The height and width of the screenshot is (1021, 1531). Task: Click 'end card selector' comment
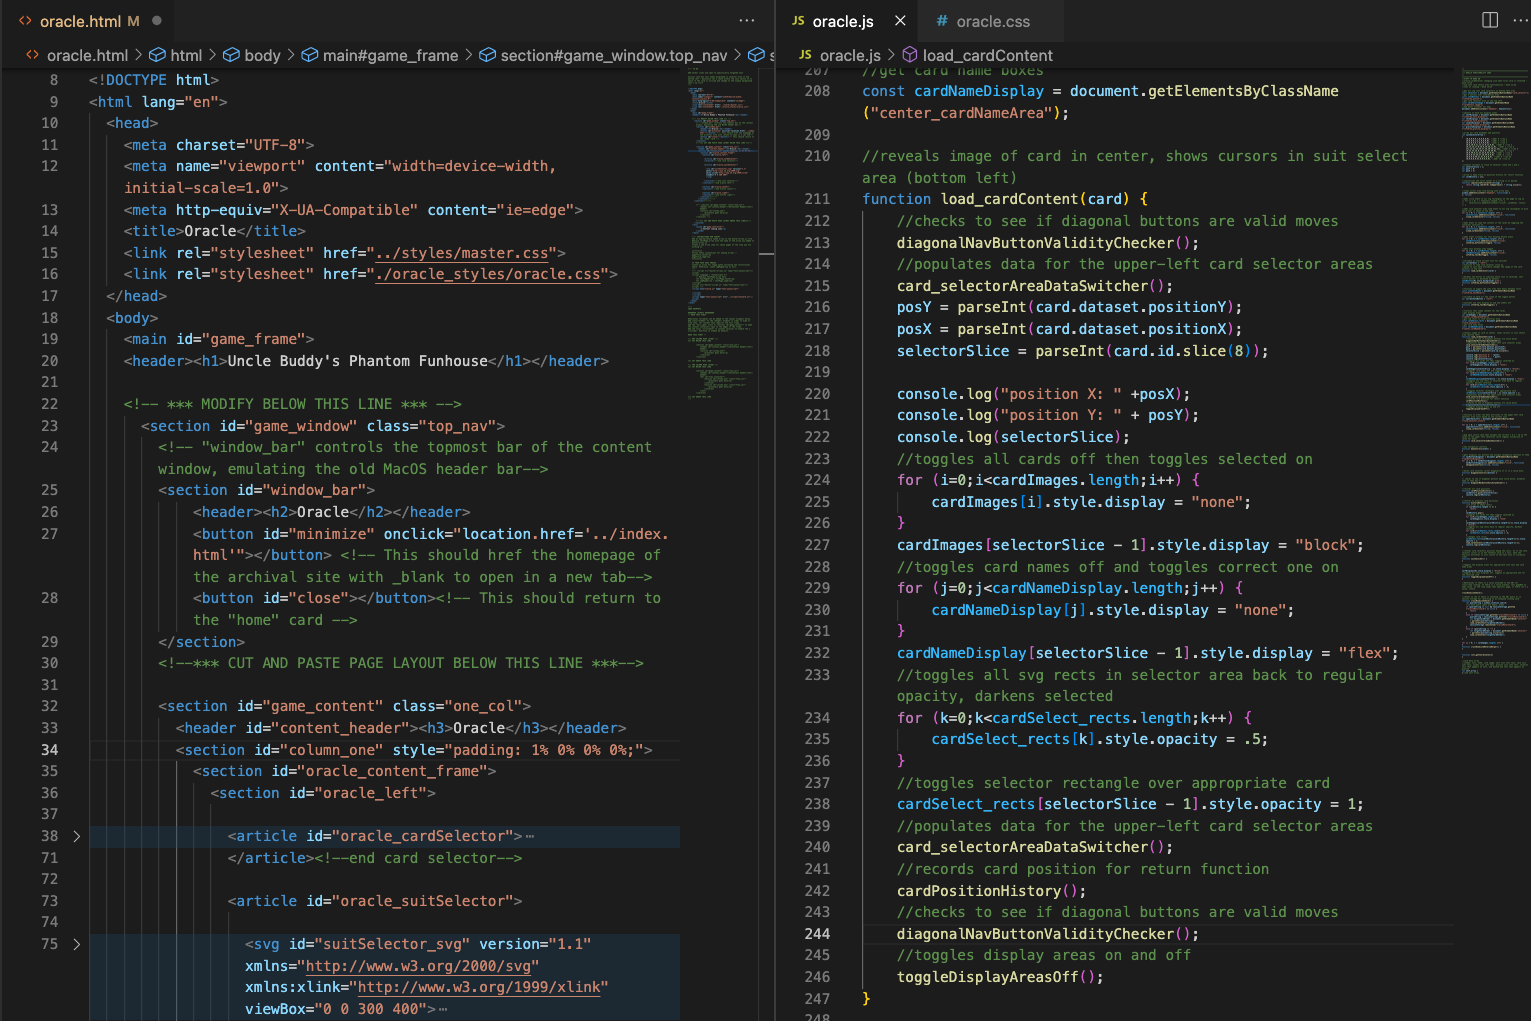[x=418, y=858]
